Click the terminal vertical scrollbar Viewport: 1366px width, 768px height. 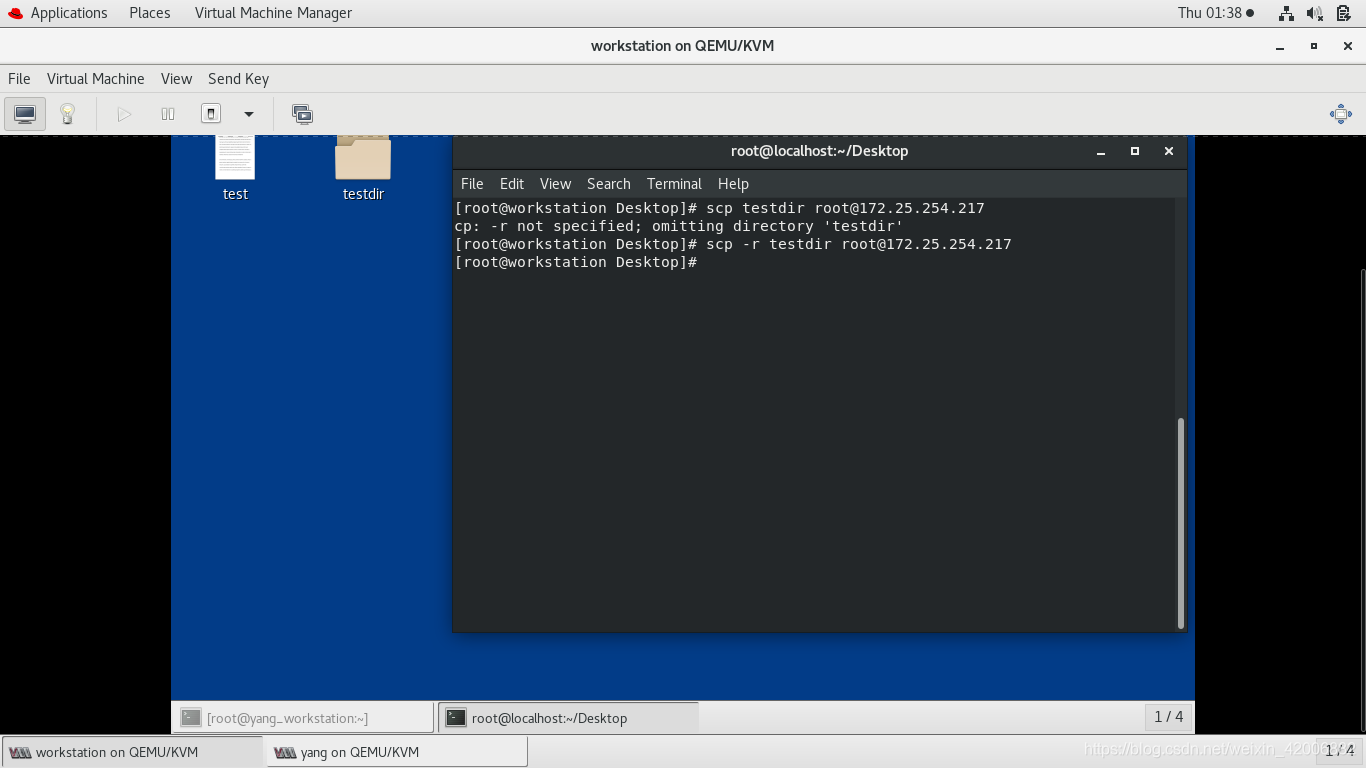(1181, 523)
